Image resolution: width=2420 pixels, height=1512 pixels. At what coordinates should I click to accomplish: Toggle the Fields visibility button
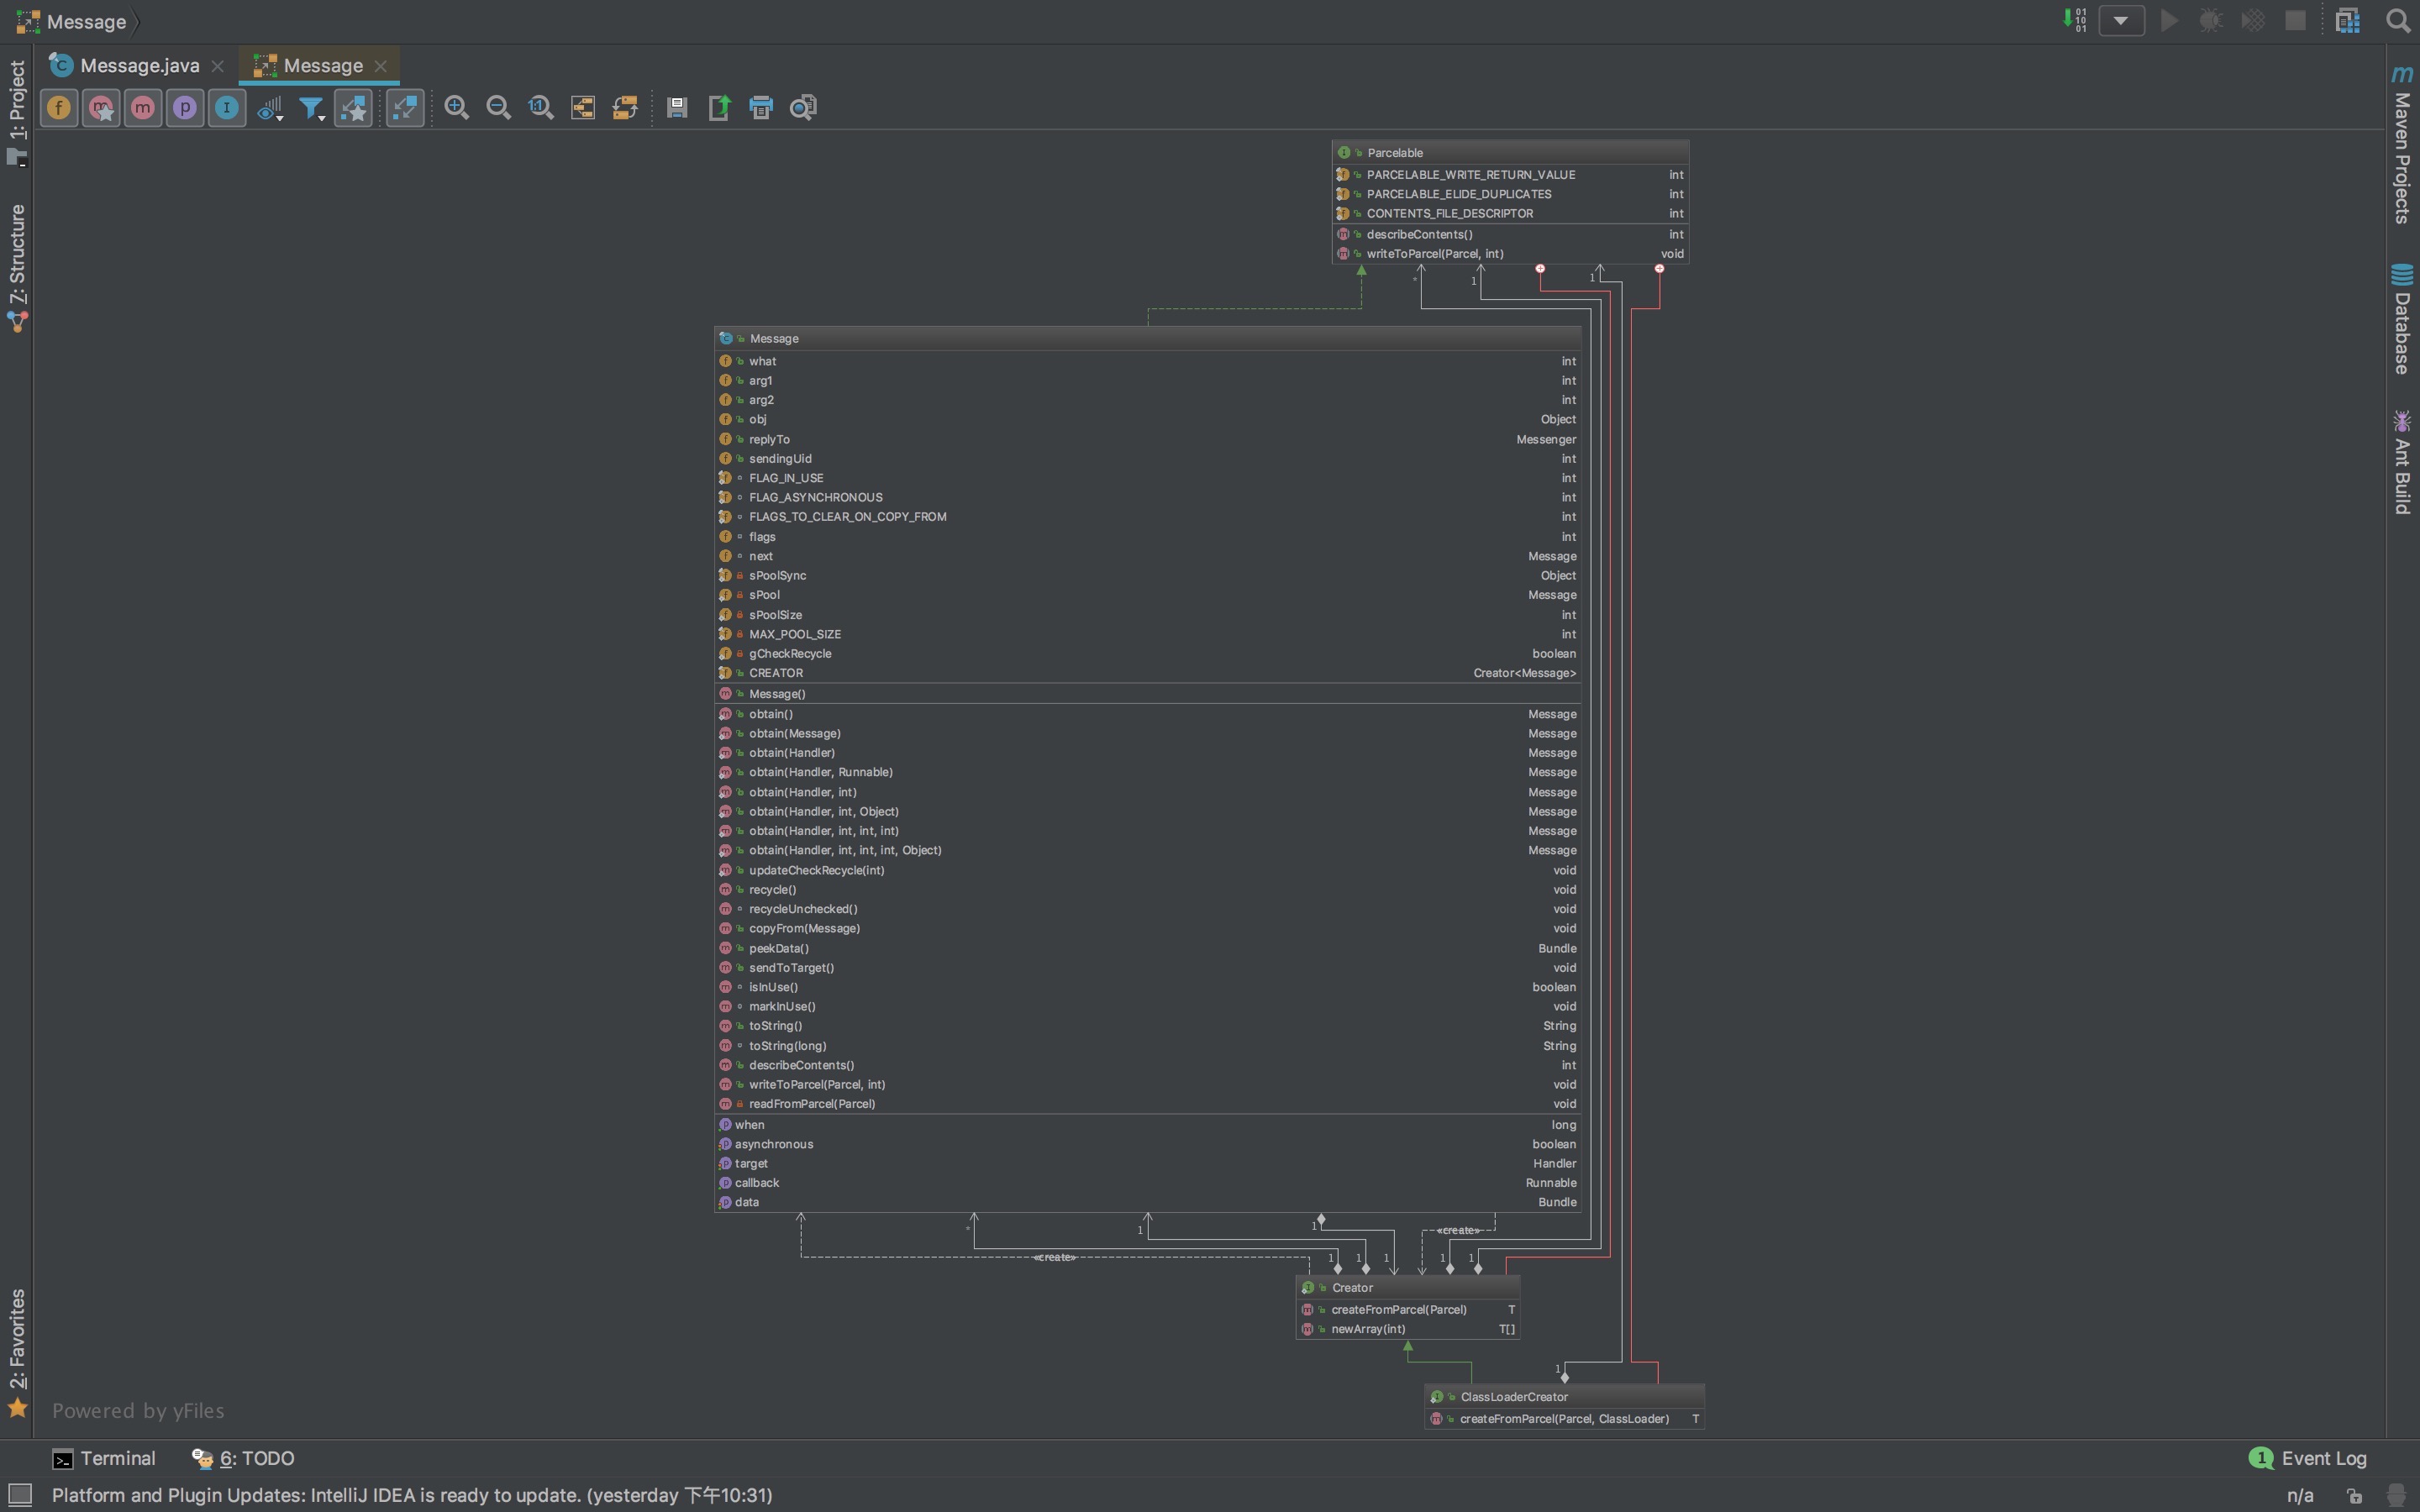click(x=59, y=108)
